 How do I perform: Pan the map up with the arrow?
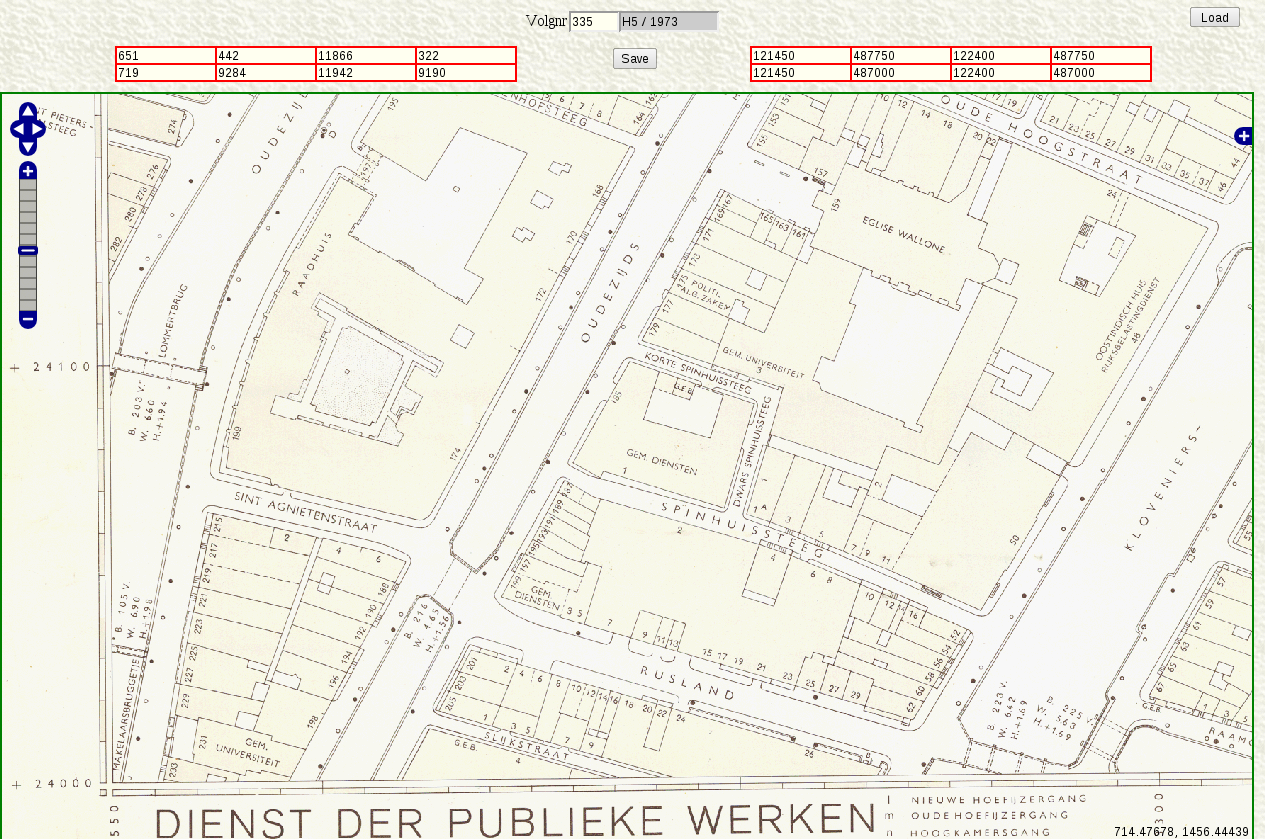(x=28, y=111)
